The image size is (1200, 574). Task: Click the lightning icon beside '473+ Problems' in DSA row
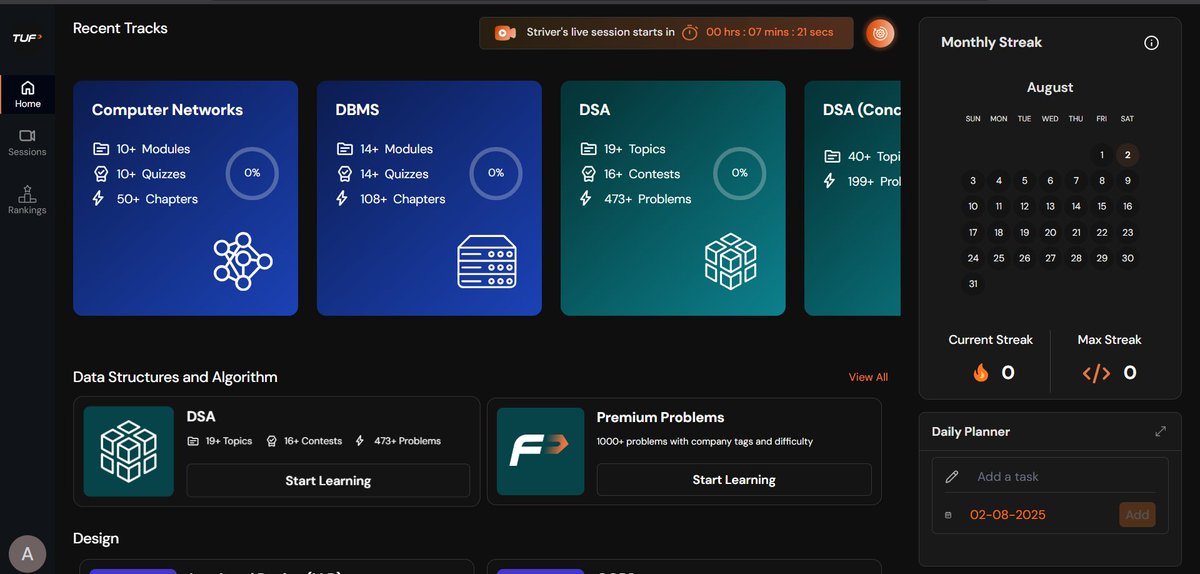point(360,441)
